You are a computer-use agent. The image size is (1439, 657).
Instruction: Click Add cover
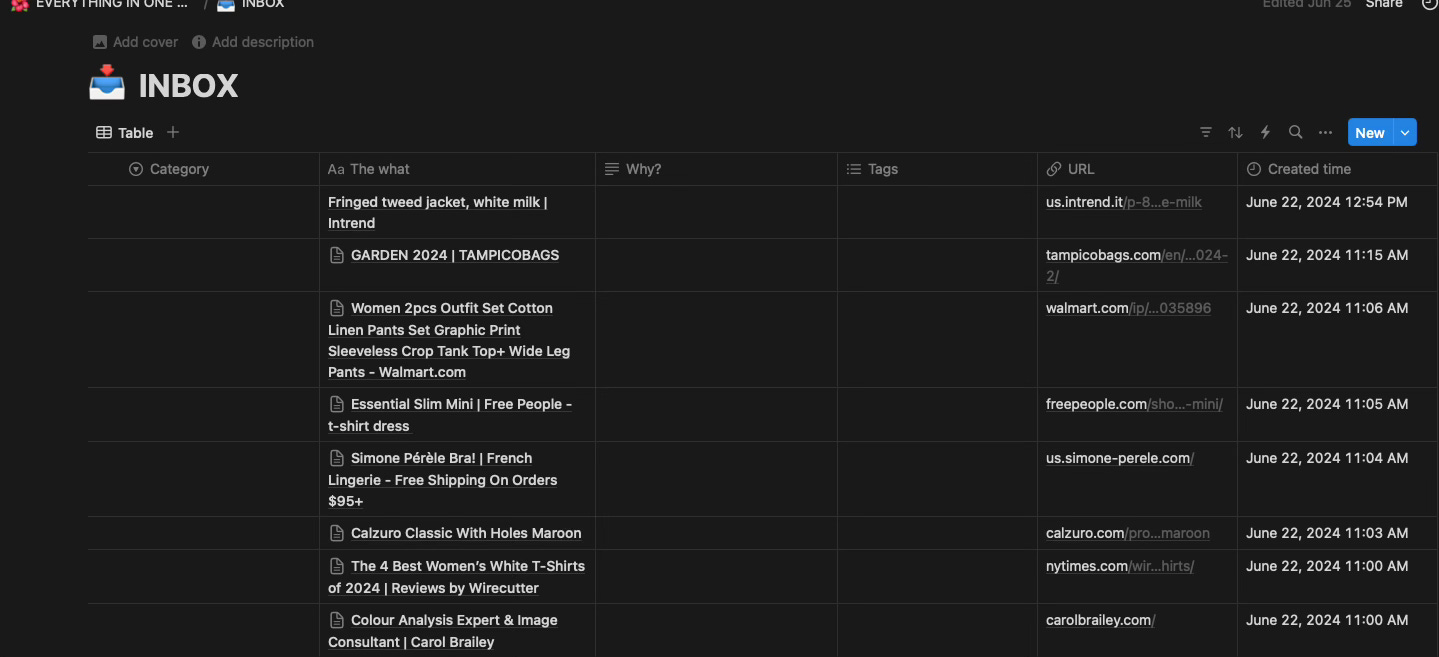coord(135,42)
